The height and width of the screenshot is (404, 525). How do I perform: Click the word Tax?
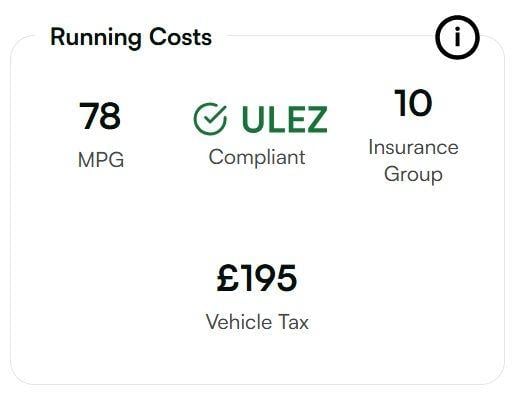point(294,322)
